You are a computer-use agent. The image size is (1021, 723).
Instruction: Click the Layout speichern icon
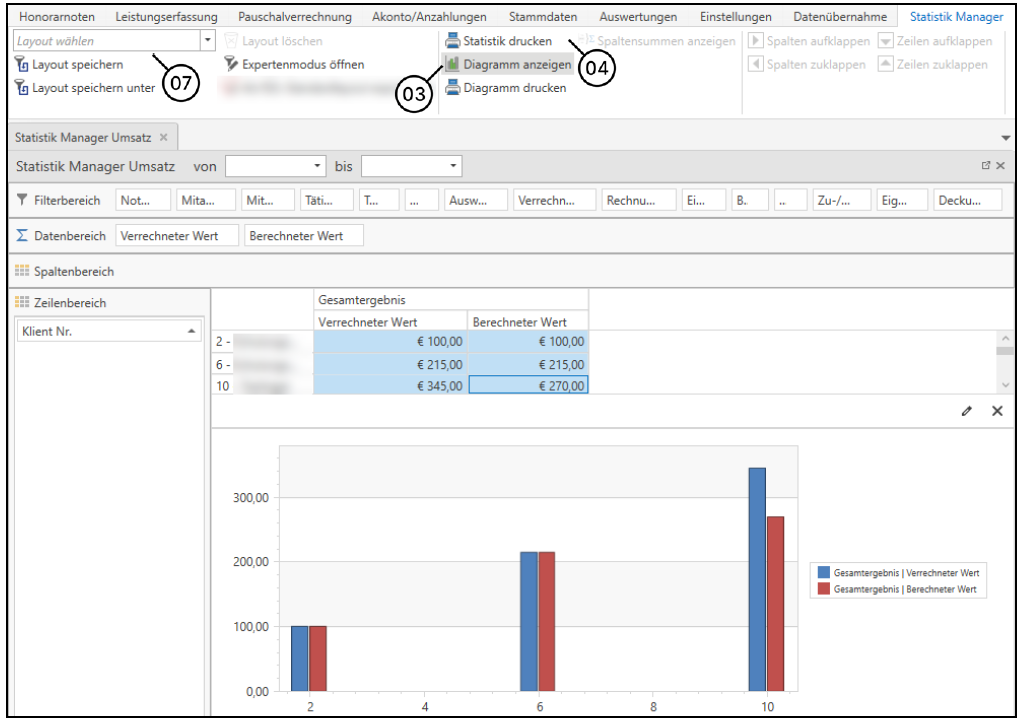pos(22,65)
